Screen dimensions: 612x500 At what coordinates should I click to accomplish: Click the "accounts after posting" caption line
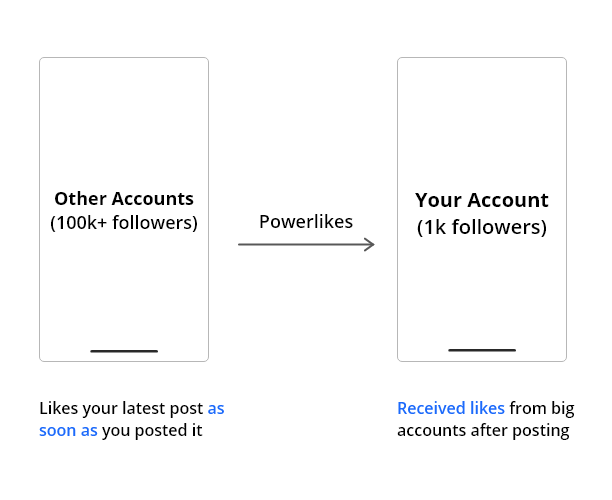[483, 431]
